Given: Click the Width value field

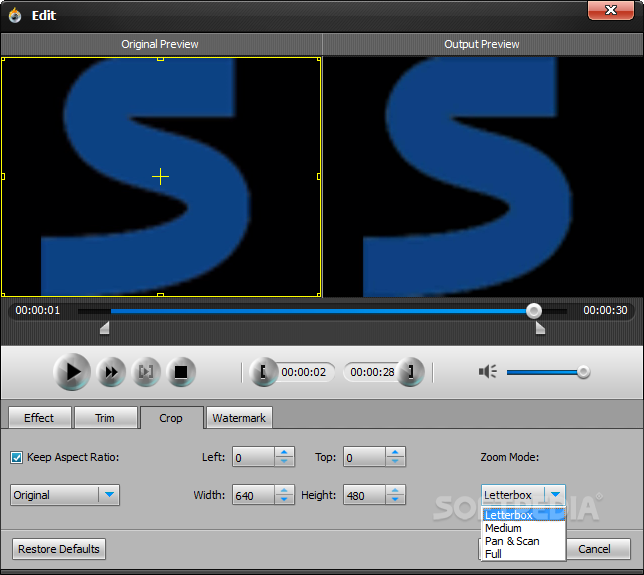Looking at the screenshot, I should pos(253,495).
